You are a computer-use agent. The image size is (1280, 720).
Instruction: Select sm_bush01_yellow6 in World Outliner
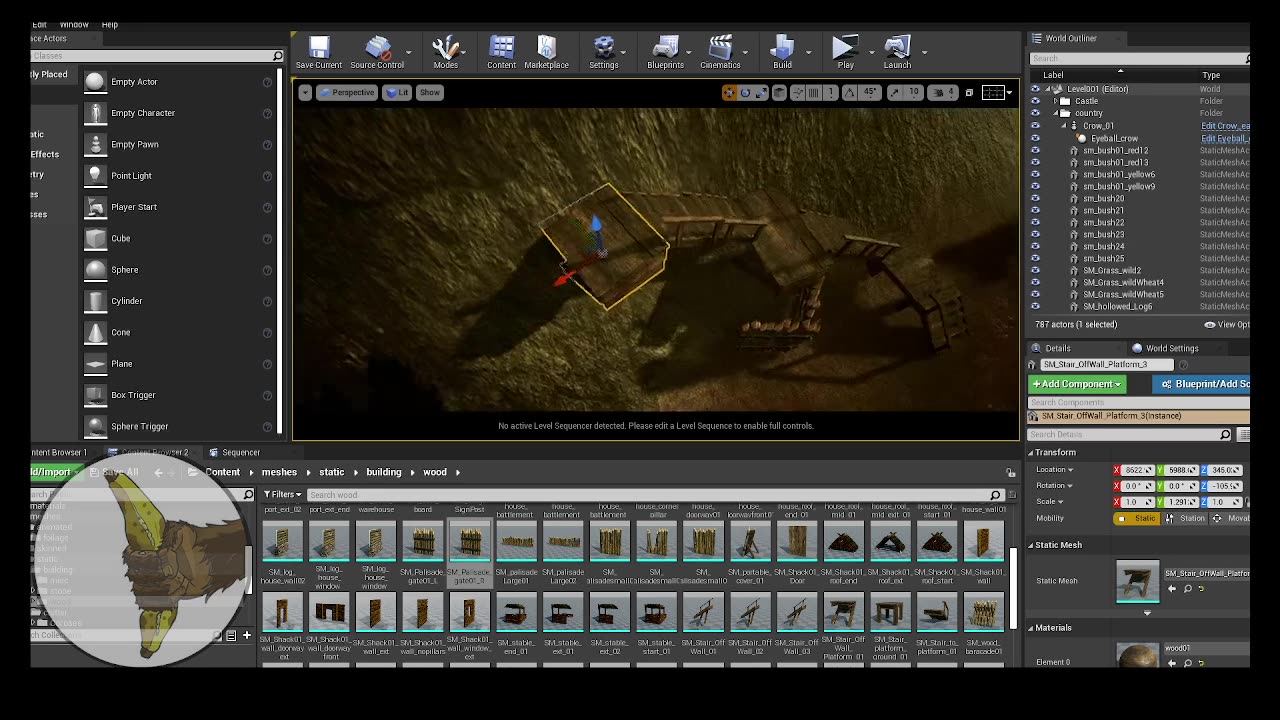click(1119, 174)
